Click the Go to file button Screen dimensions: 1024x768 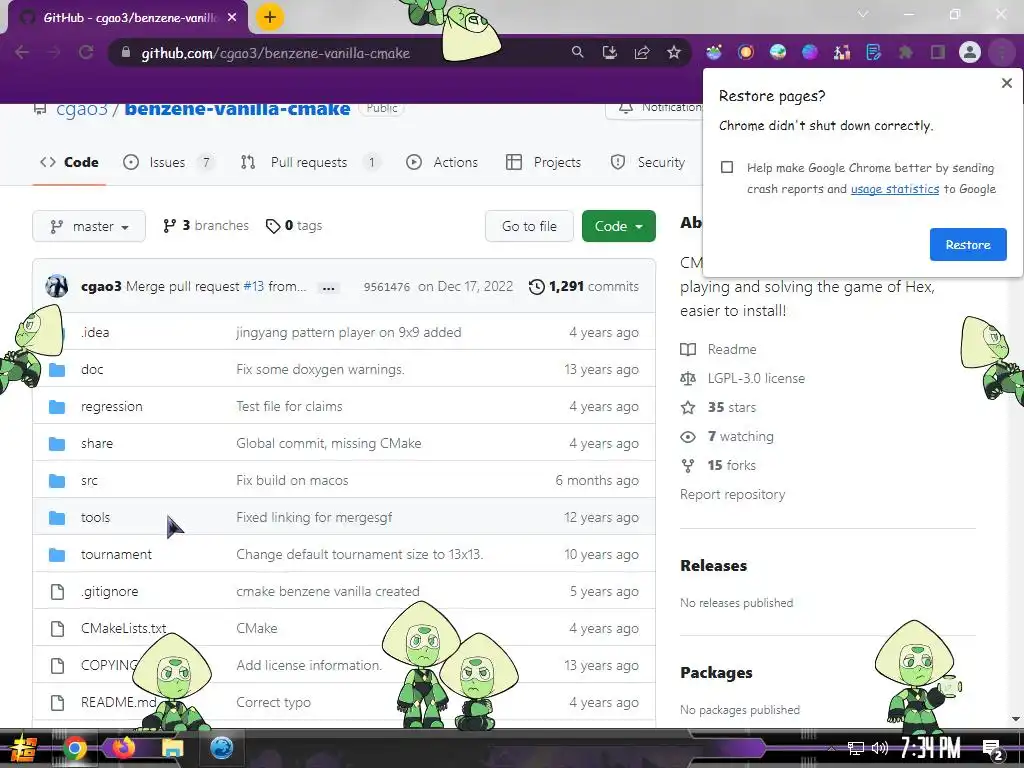[529, 226]
